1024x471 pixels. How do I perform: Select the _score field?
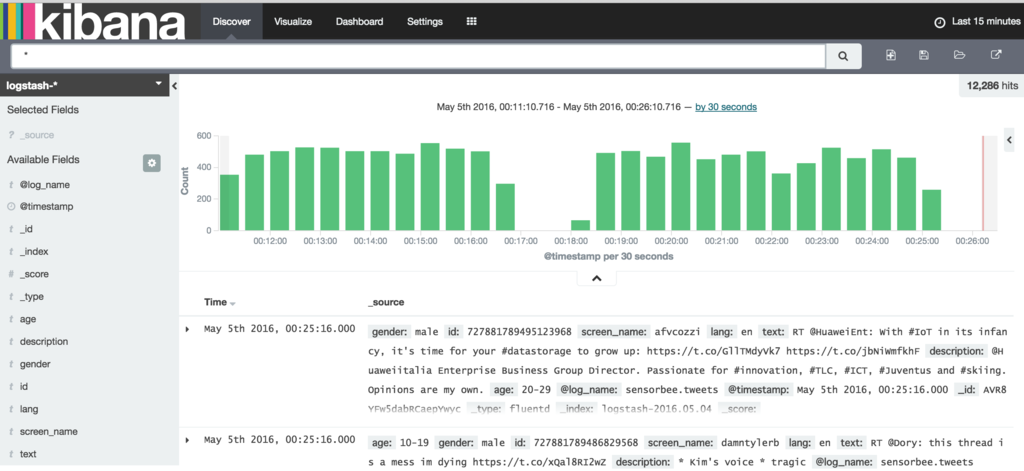pos(34,274)
